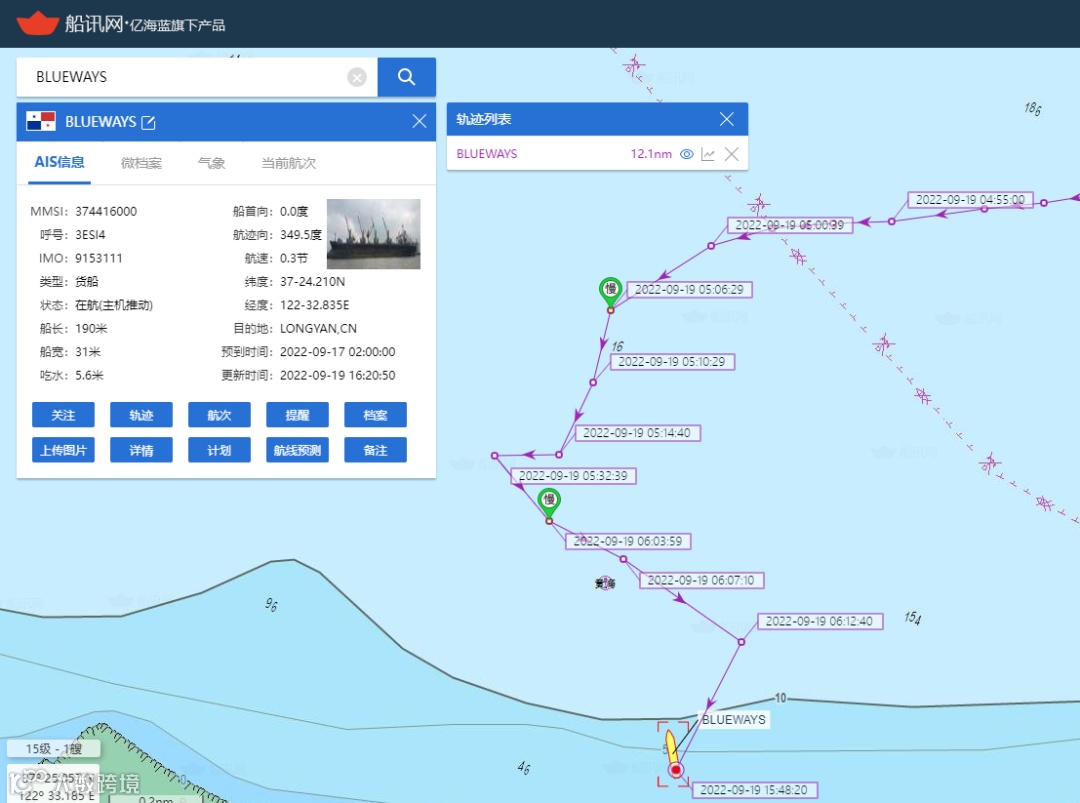Viewport: 1080px width, 803px height.
Task: Click the 档案 button
Action: (375, 415)
